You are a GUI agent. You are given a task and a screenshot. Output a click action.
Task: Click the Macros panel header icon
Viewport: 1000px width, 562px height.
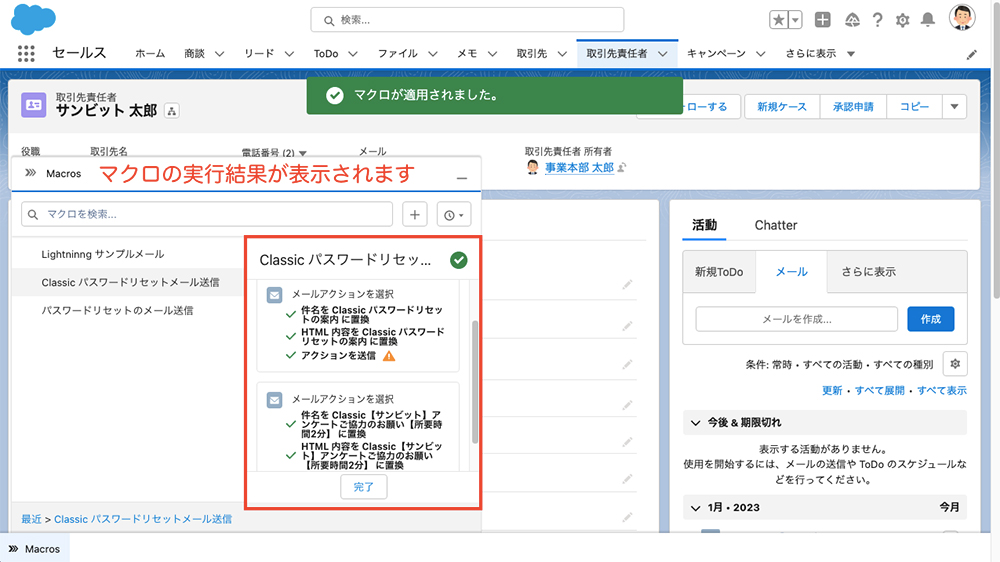30,173
